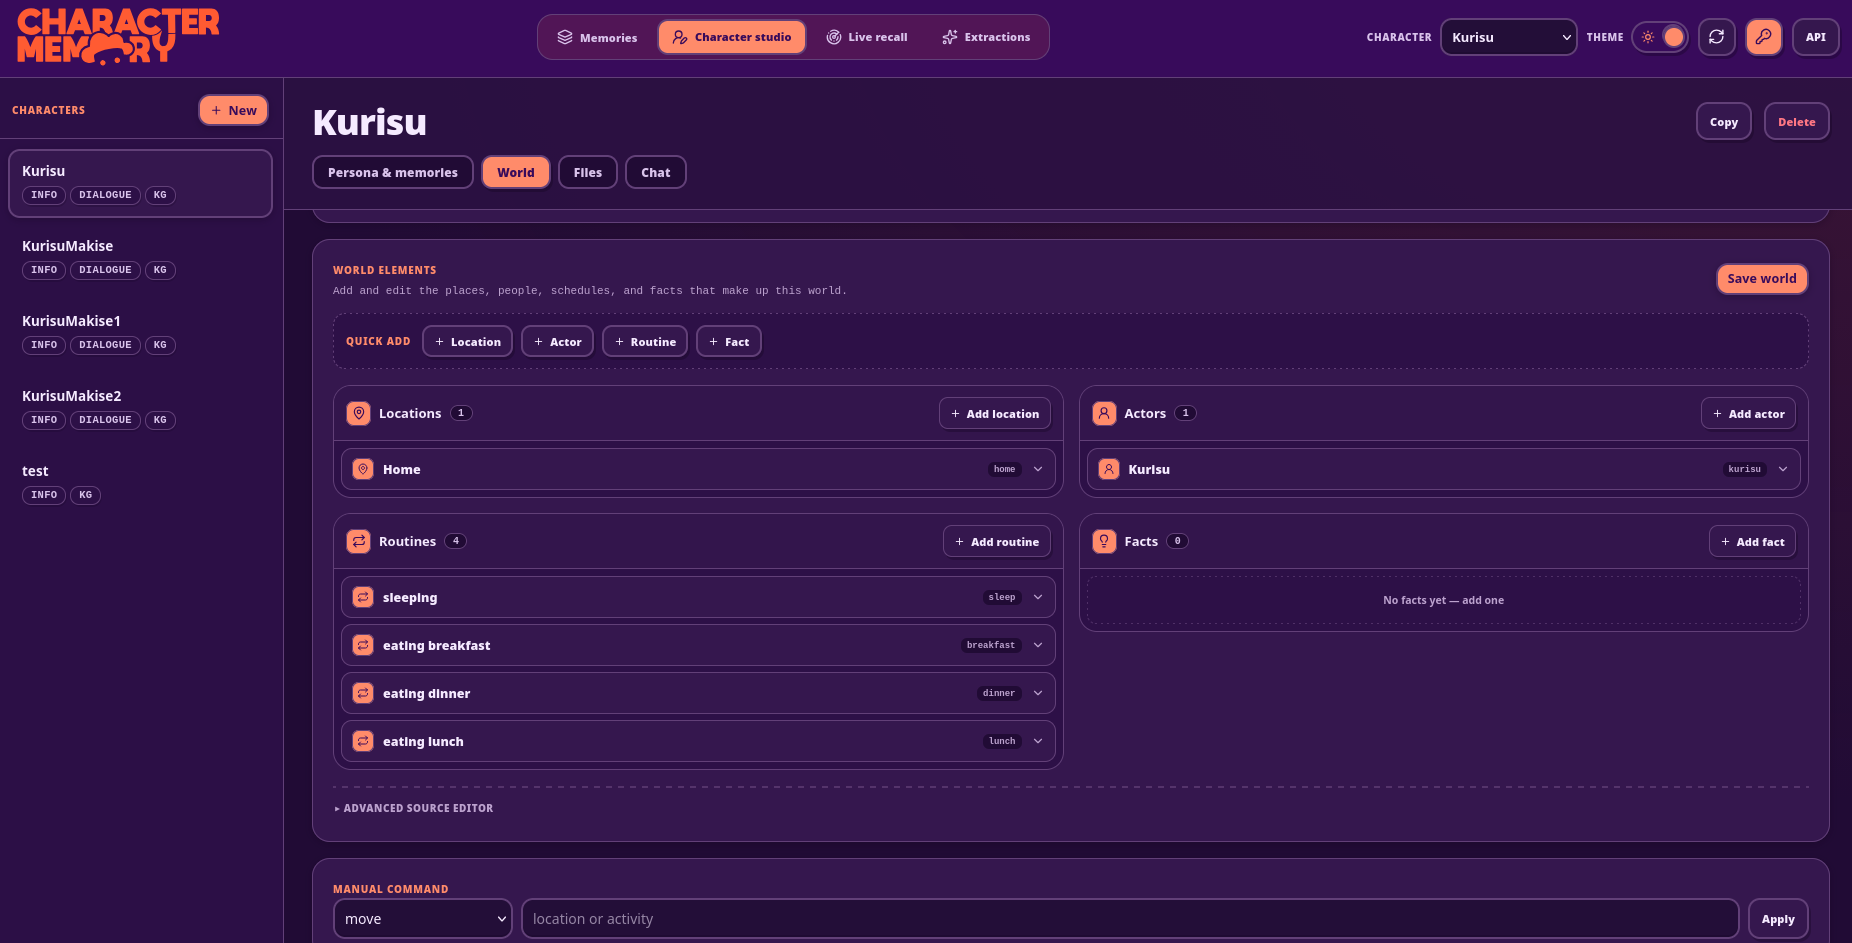Switch to Live recall tab
Viewport: 1852px width, 943px height.
[867, 37]
